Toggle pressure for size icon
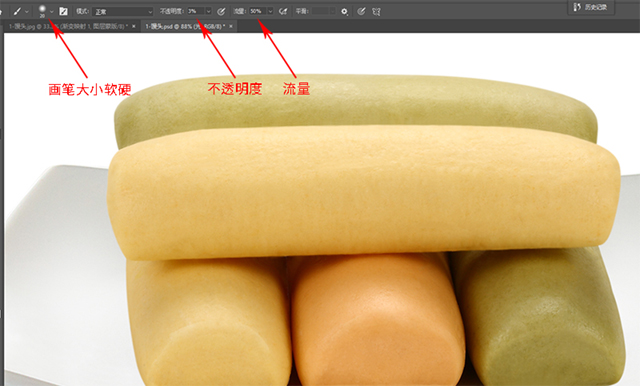This screenshot has height=386, width=640. (x=361, y=11)
